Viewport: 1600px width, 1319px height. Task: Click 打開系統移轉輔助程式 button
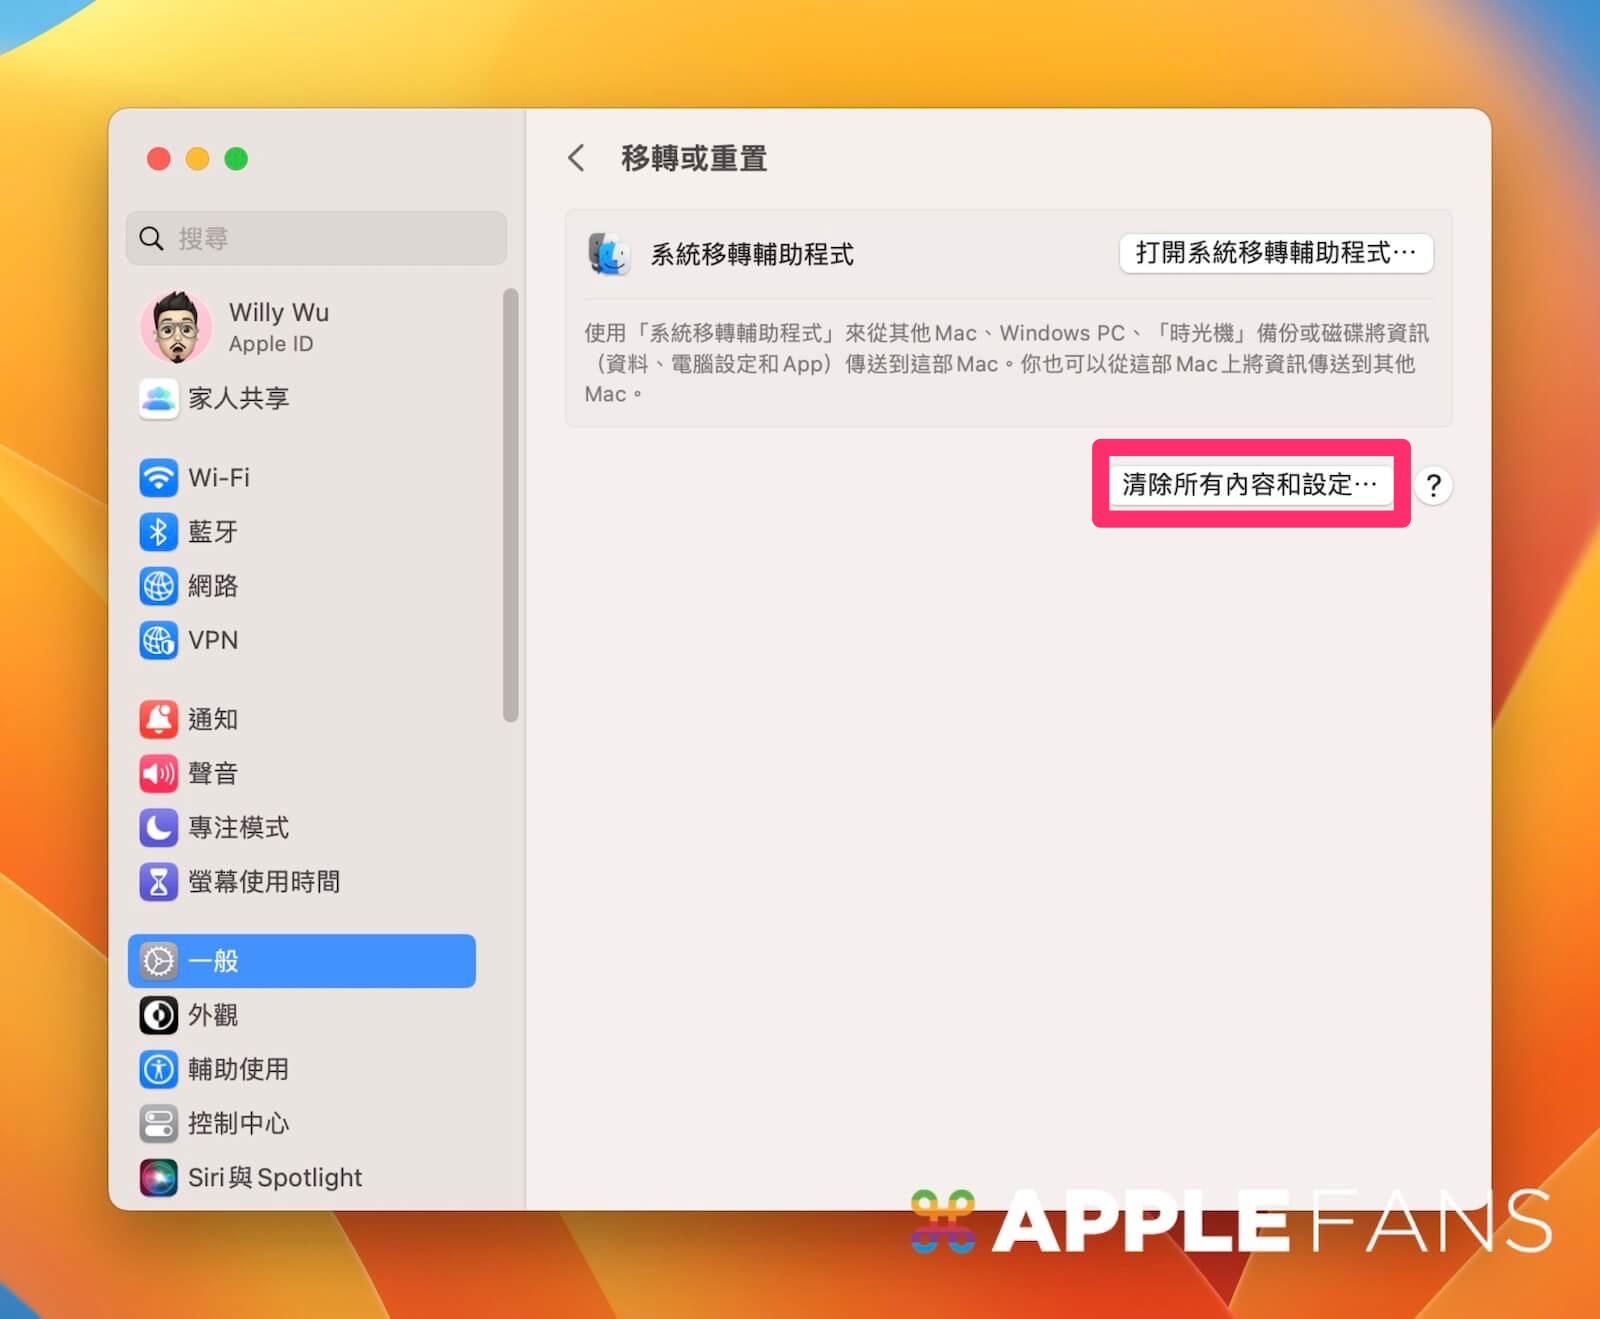pos(1276,253)
